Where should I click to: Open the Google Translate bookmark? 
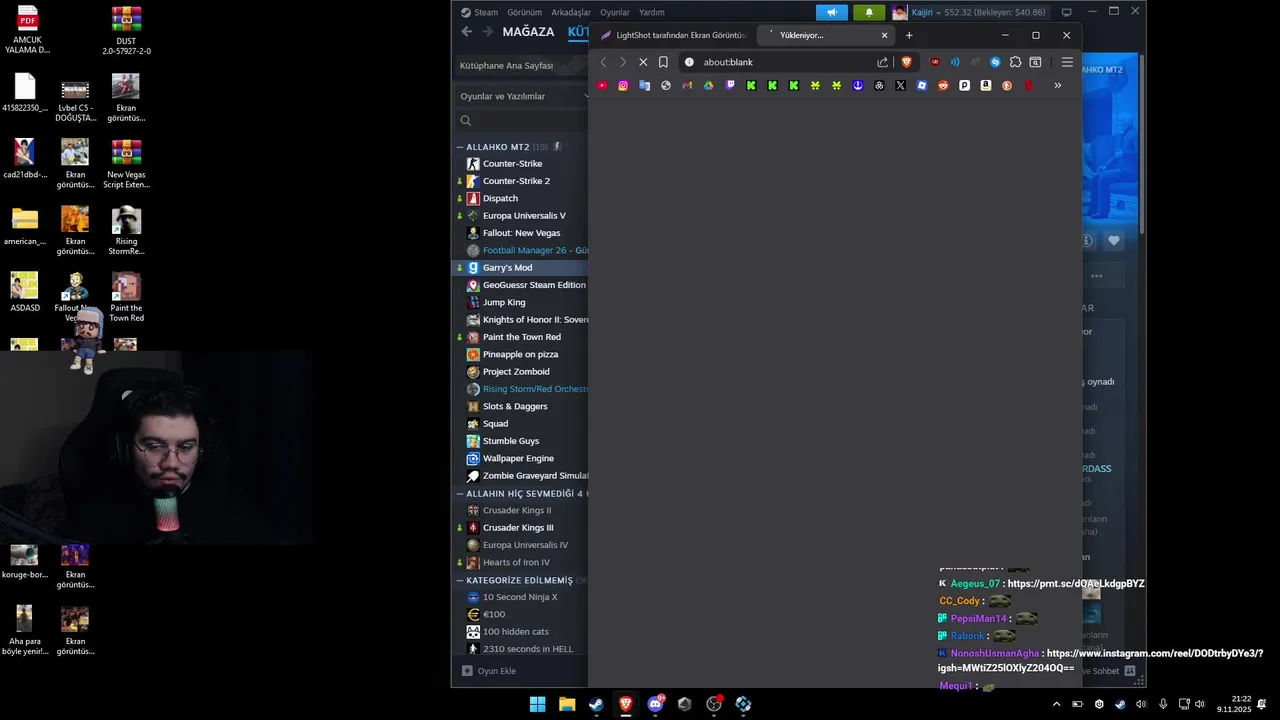pyautogui.click(x=644, y=86)
